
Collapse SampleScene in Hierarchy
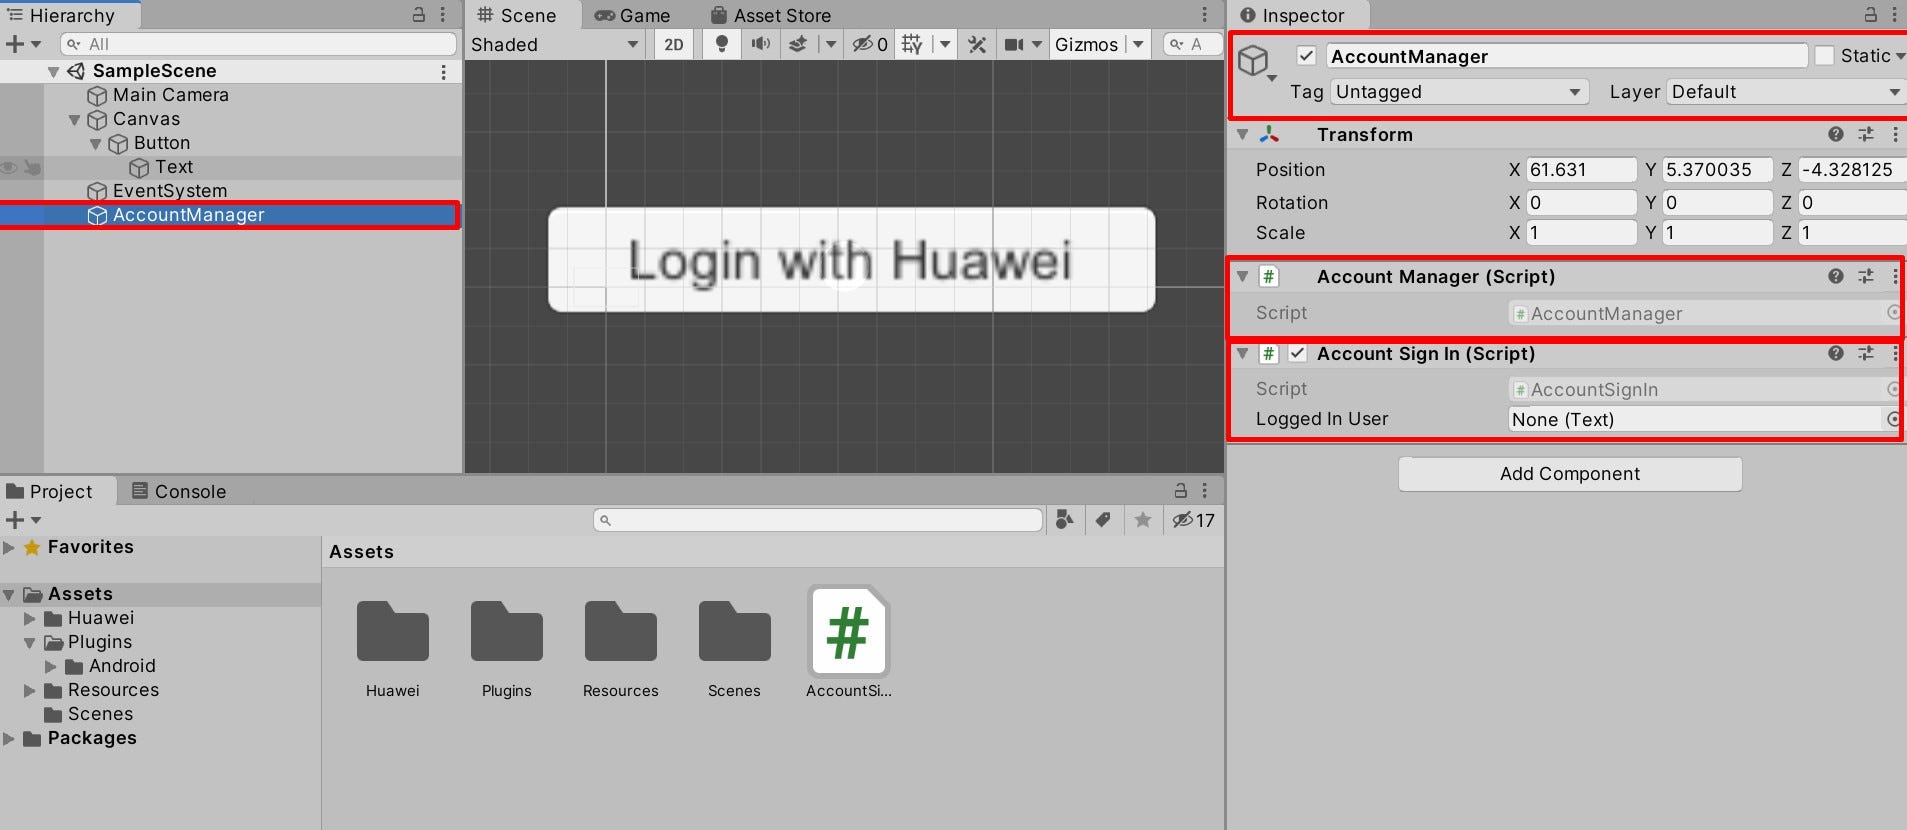pos(54,71)
